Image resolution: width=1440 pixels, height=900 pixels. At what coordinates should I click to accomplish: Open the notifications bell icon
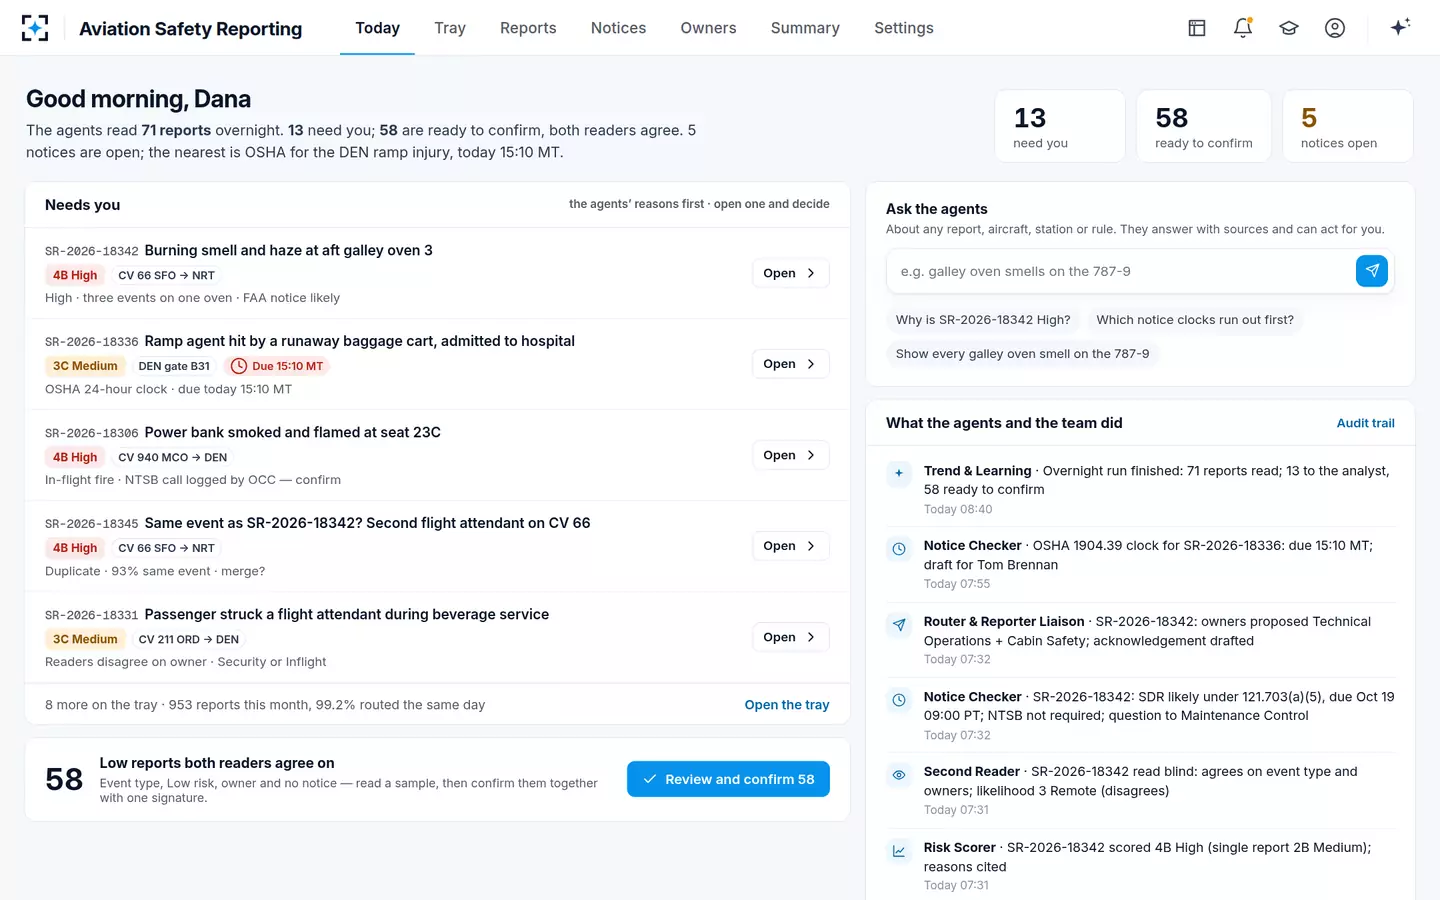coord(1243,28)
